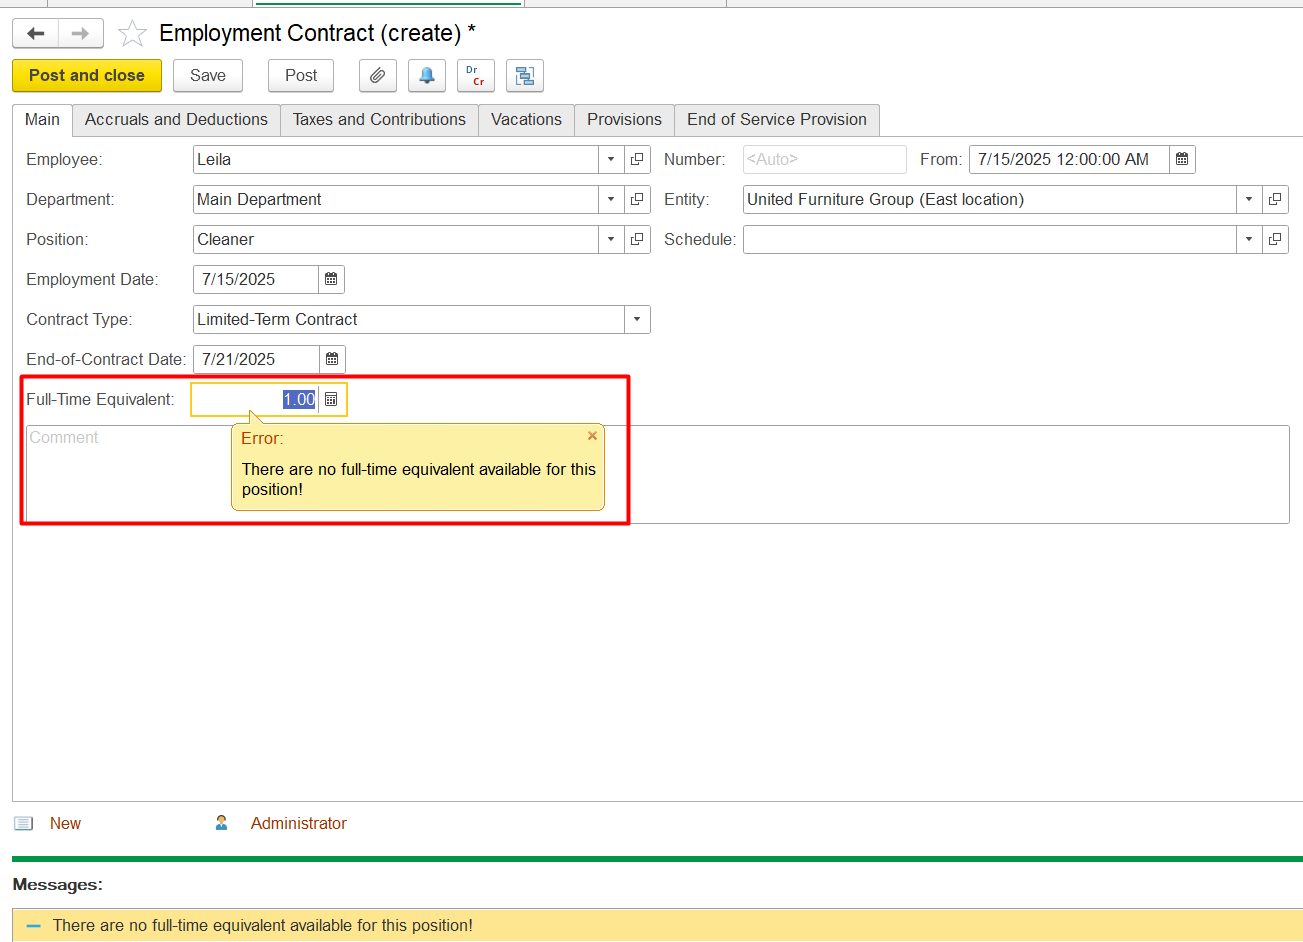This screenshot has width=1303, height=942.
Task: Click the bottom message about full-time equivalent
Action: [262, 926]
